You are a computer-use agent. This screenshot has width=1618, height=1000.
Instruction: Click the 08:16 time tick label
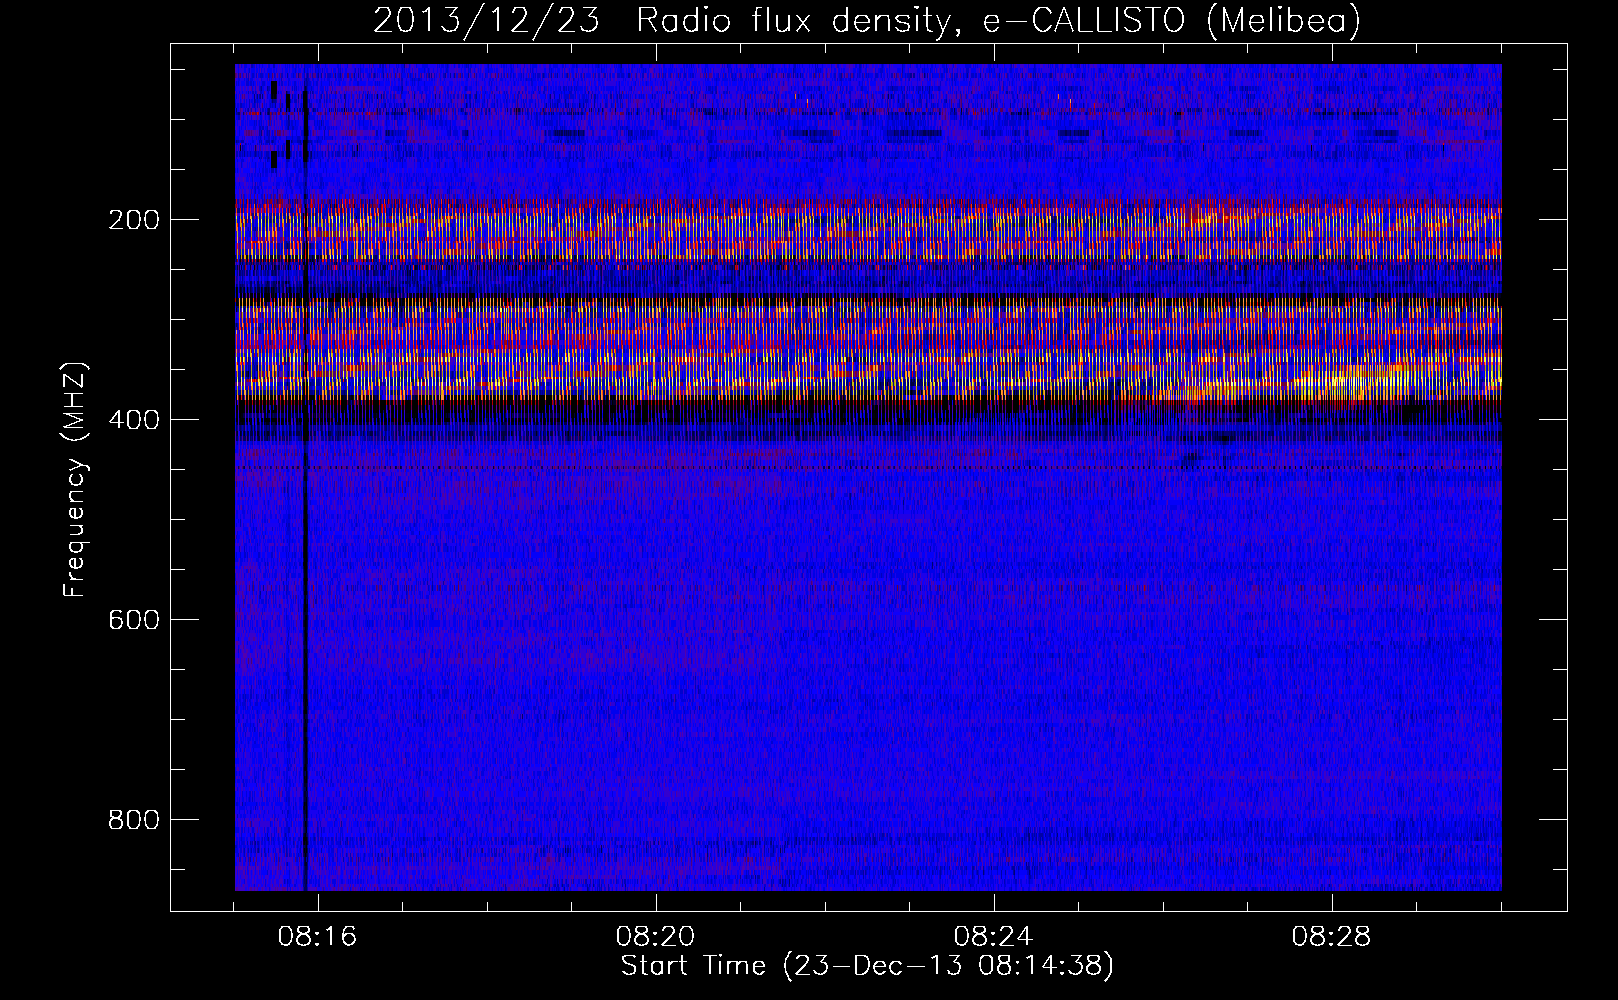tap(318, 937)
